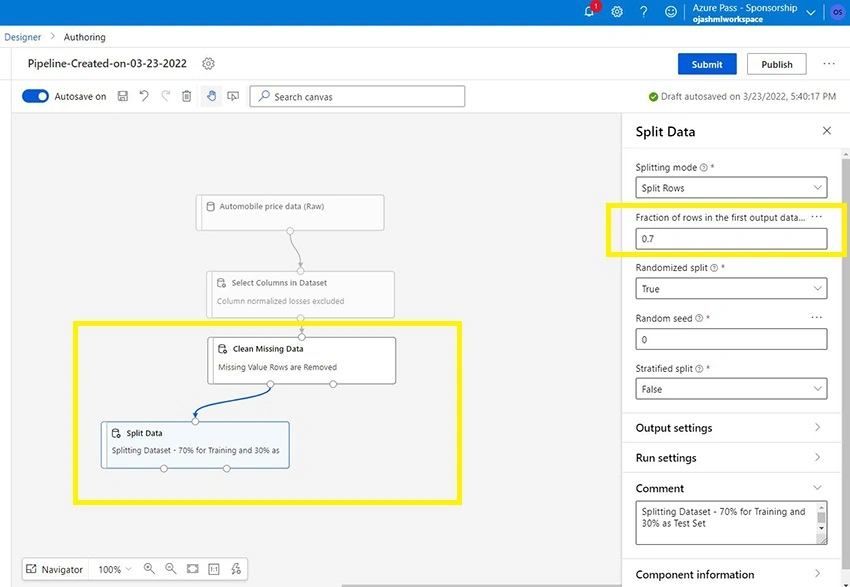Toggle the Autosave switch off
The width and height of the screenshot is (850, 587).
click(x=35, y=96)
